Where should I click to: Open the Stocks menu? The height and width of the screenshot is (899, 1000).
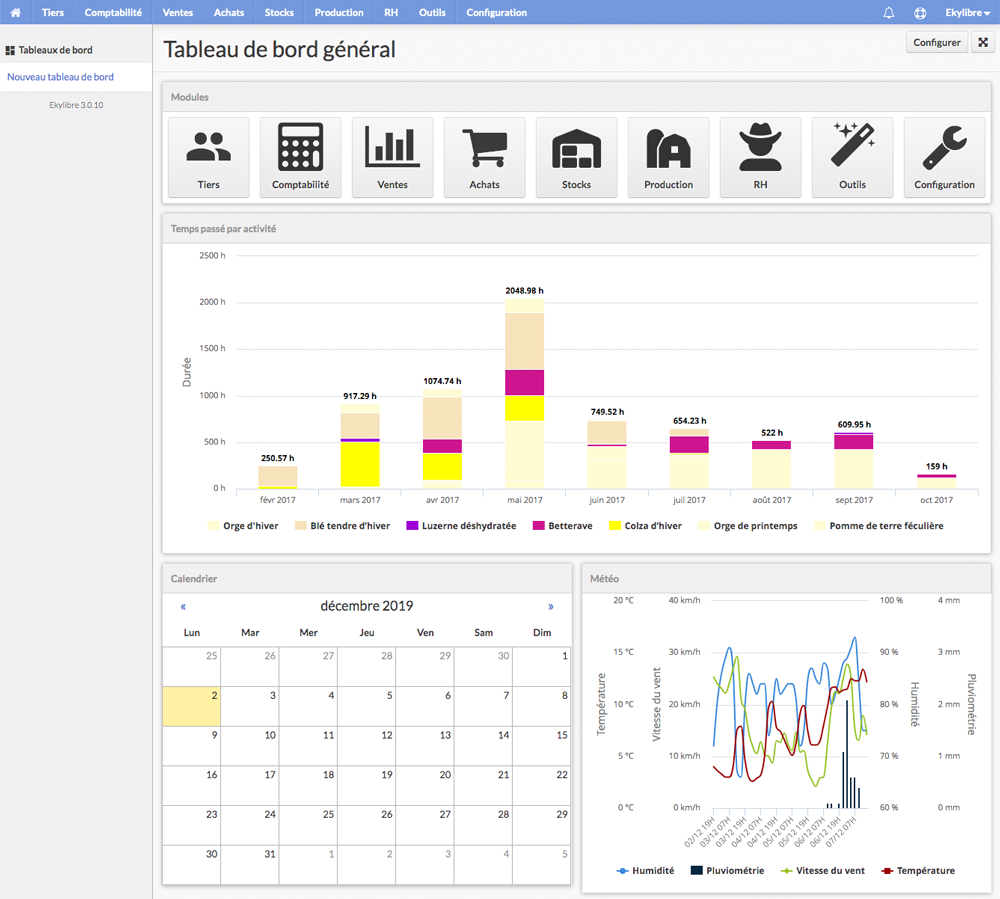click(279, 12)
